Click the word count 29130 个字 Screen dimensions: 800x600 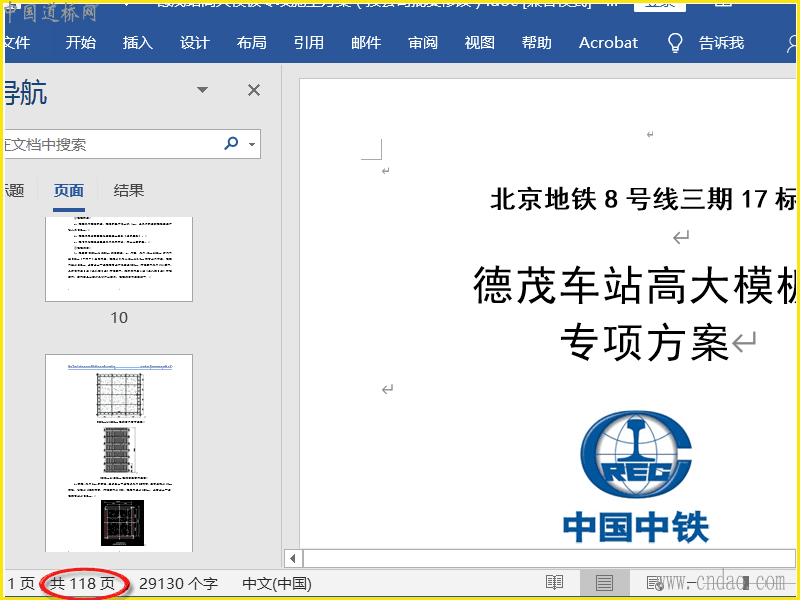tap(179, 583)
